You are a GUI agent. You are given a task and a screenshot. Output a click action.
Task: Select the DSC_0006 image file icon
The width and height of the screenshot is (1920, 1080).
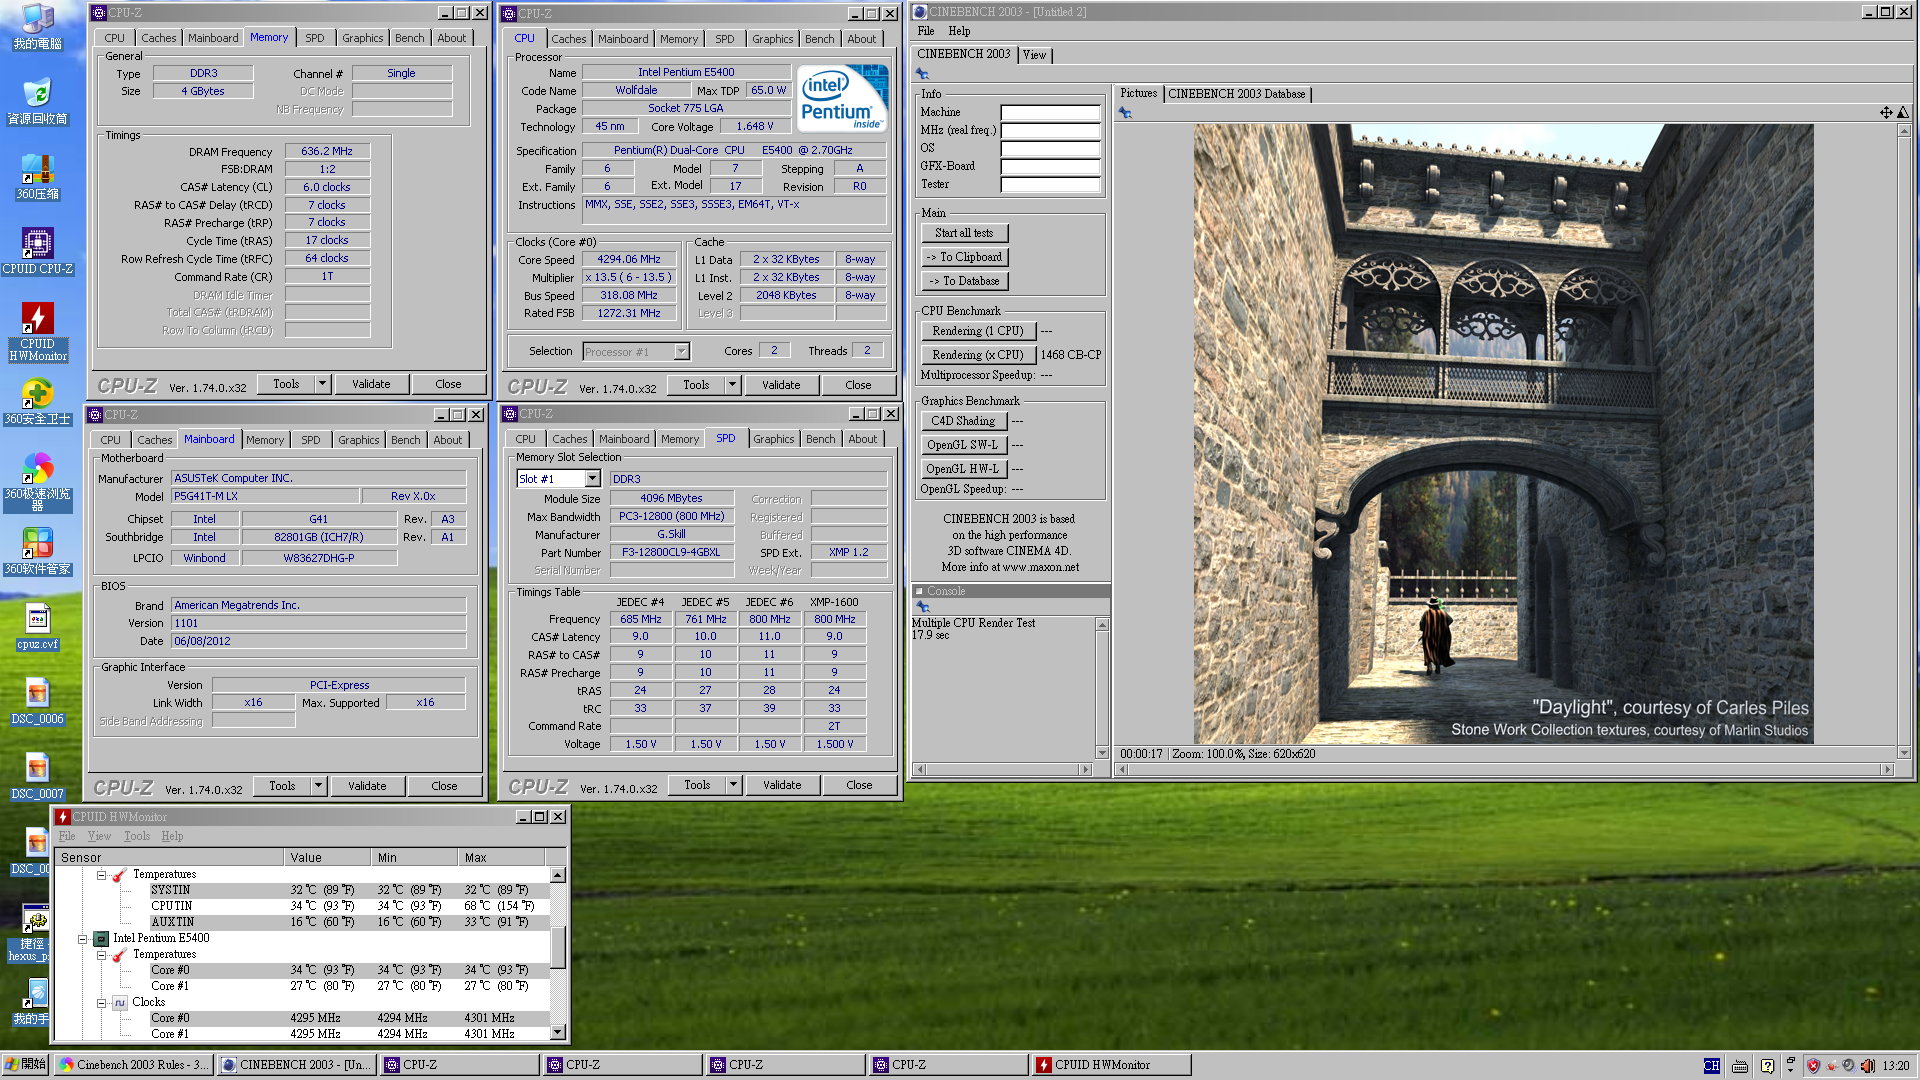pyautogui.click(x=37, y=702)
